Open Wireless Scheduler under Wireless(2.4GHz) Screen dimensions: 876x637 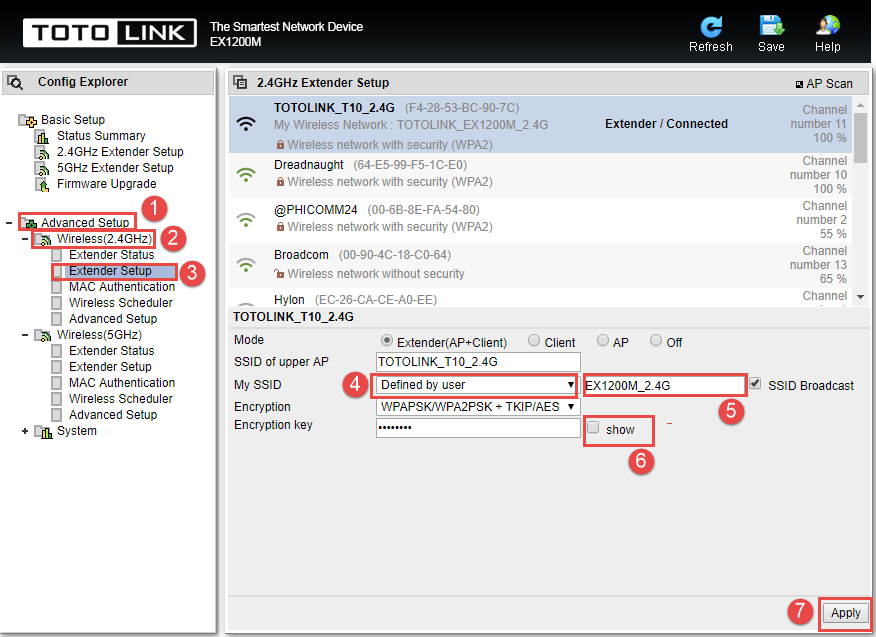tap(121, 303)
